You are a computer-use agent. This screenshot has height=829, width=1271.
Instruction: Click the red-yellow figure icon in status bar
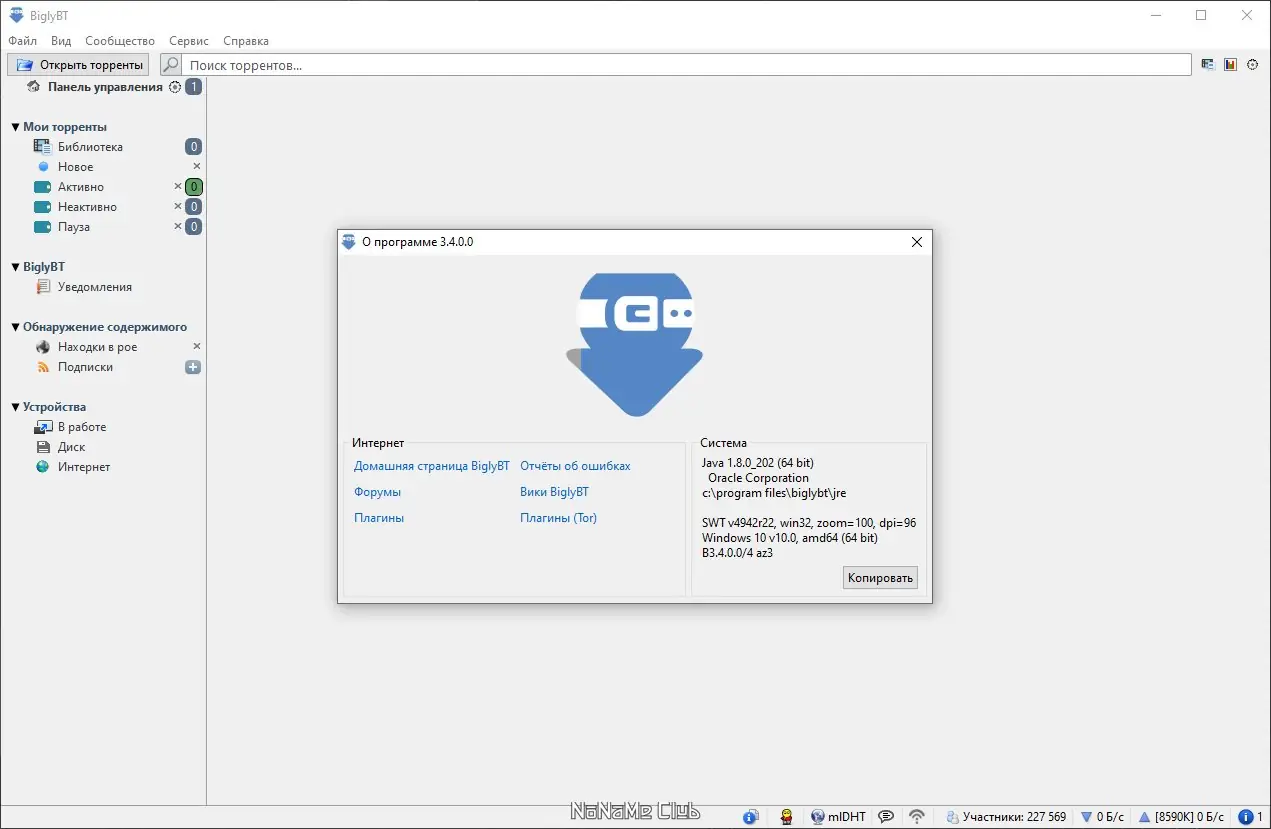click(x=787, y=817)
